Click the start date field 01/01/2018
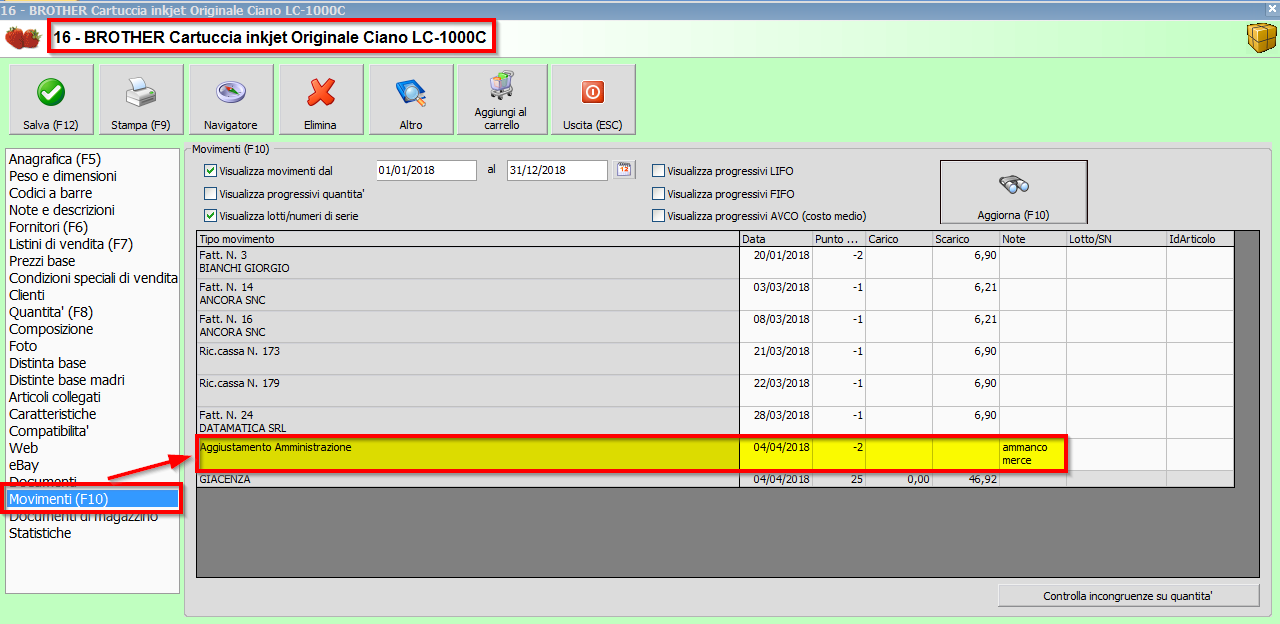The width and height of the screenshot is (1280, 624). (426, 170)
